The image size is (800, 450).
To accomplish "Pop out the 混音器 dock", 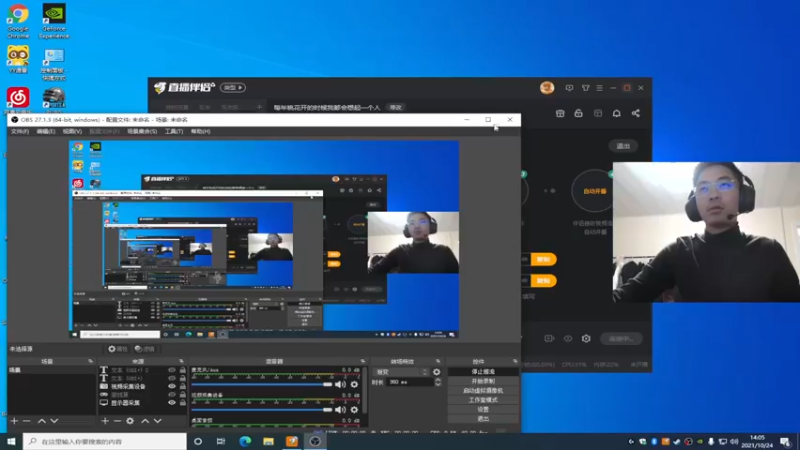I will [363, 361].
